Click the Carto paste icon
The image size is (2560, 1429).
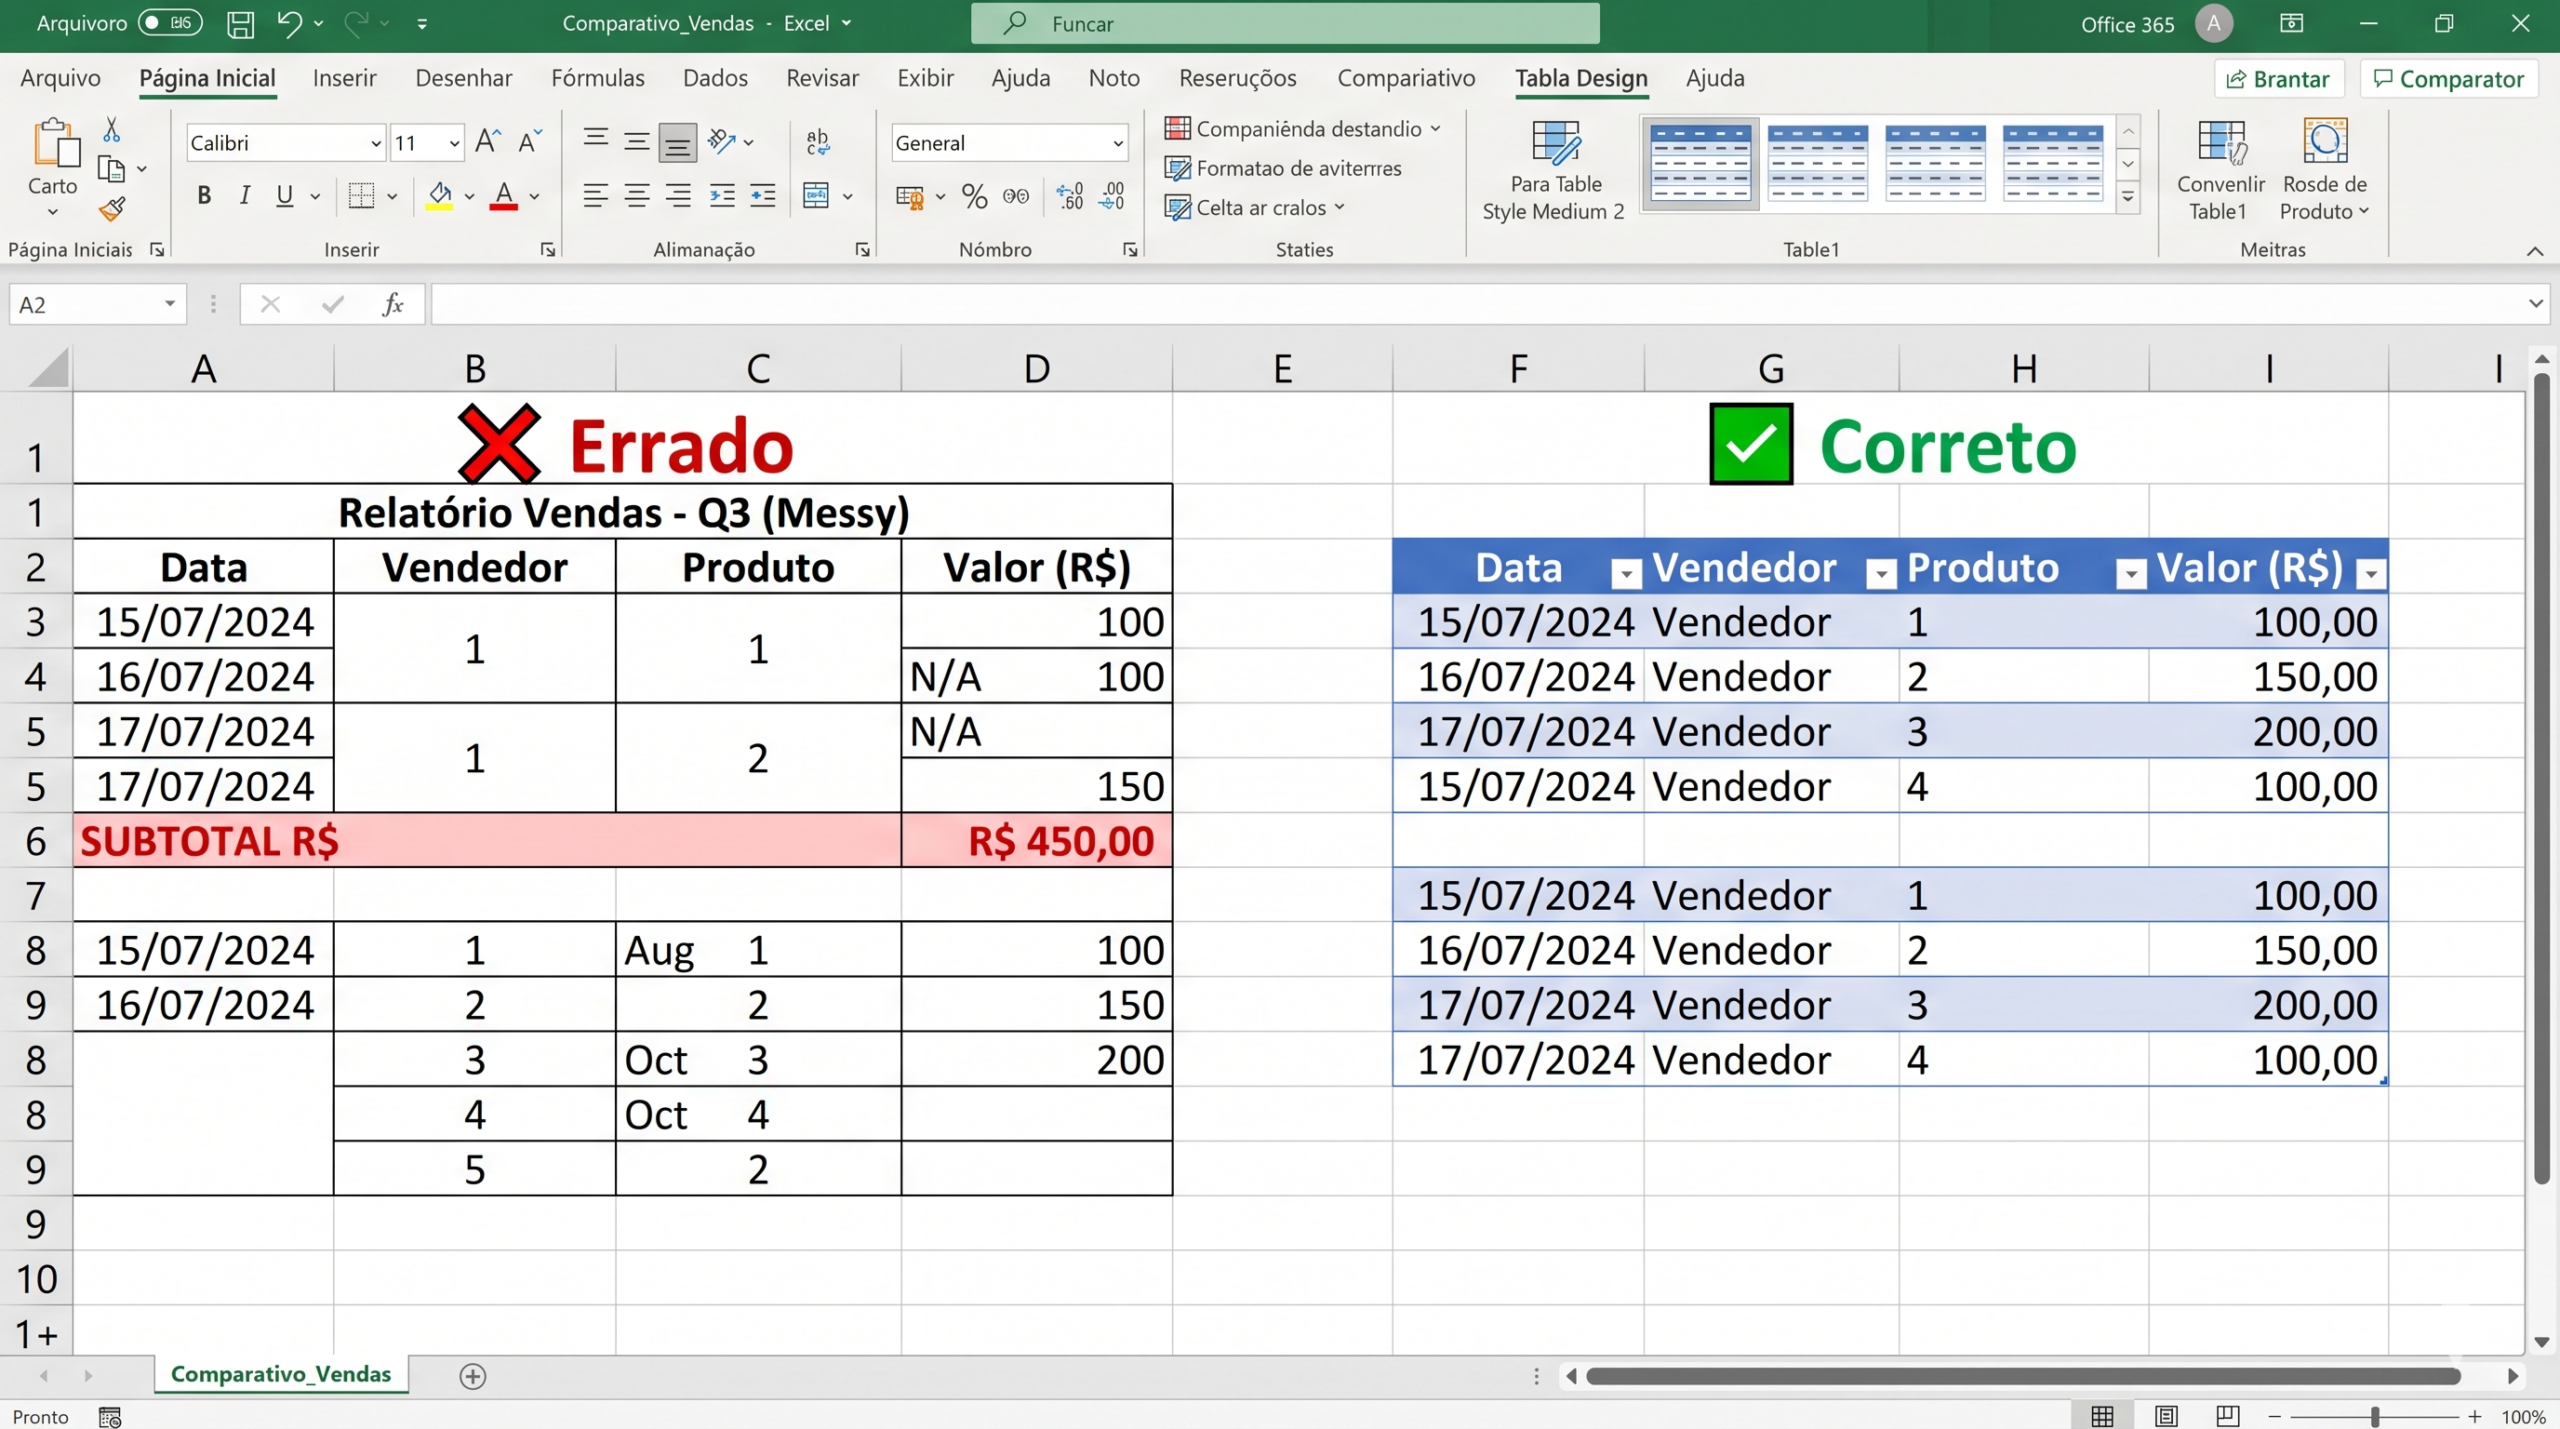[x=55, y=143]
